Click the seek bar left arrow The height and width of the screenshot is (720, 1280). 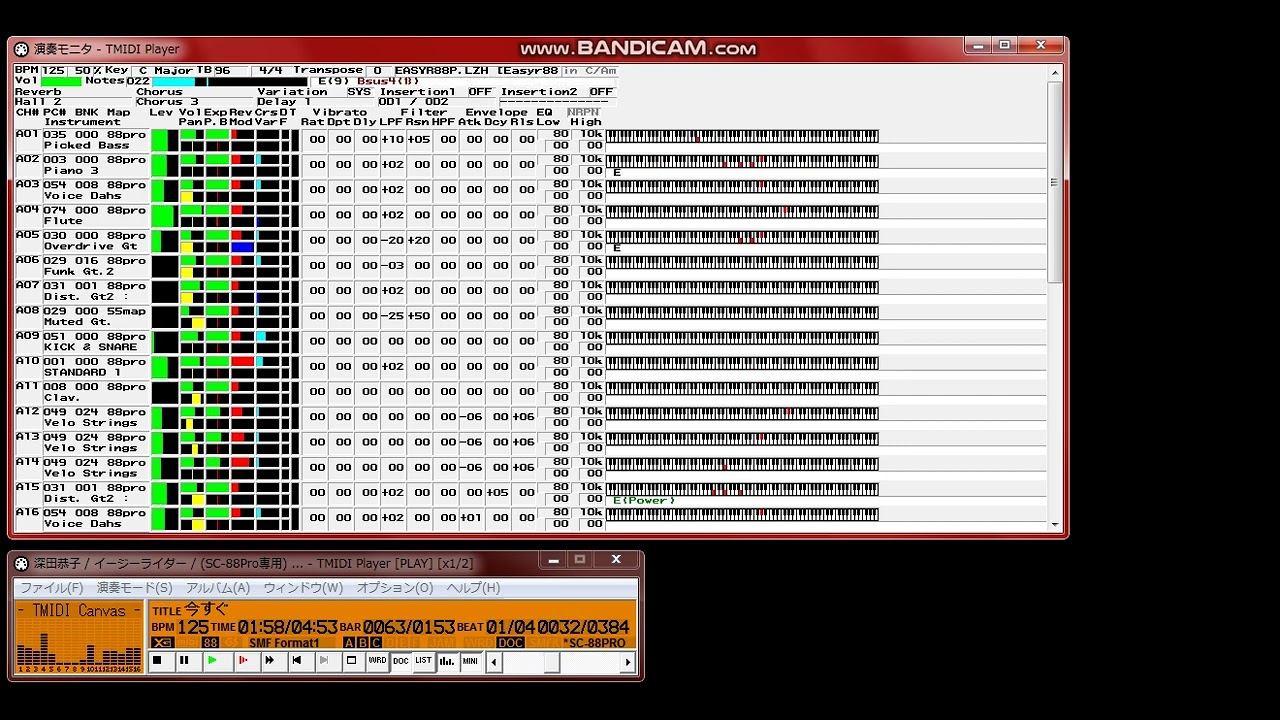[x=493, y=662]
